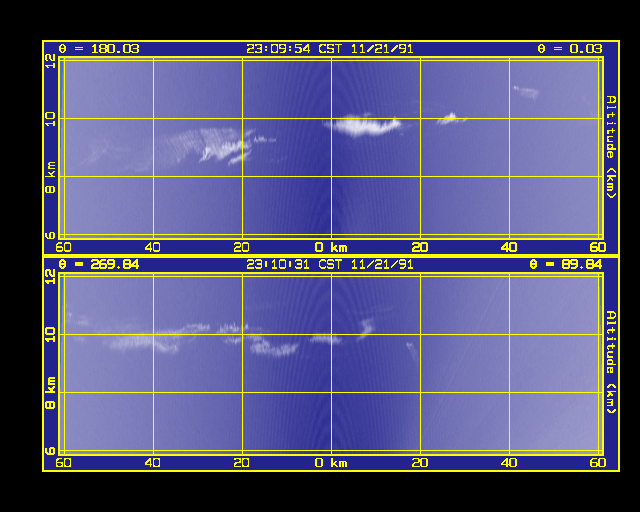Click the 20 label left of center, lower plot
640x512 pixels.
[242, 463]
